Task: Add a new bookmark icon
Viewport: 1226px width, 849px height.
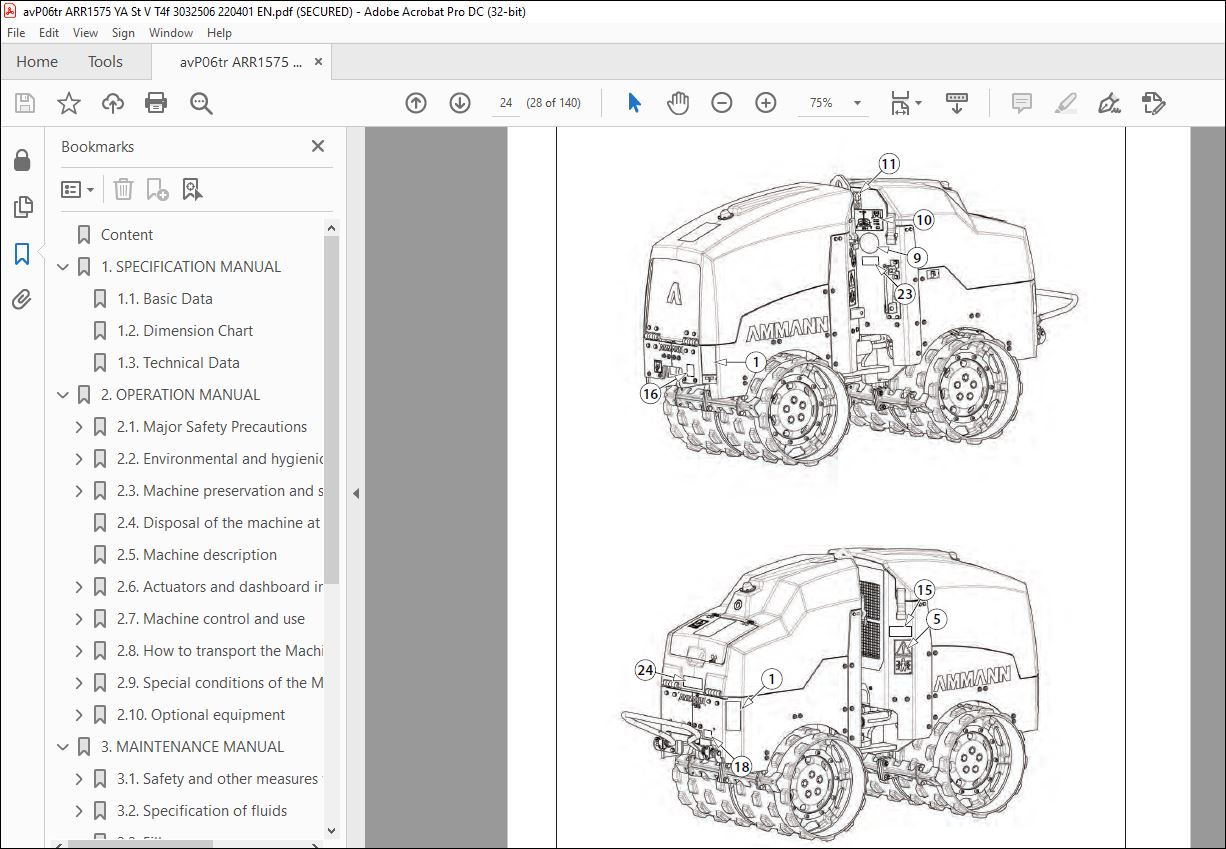Action: [x=157, y=189]
